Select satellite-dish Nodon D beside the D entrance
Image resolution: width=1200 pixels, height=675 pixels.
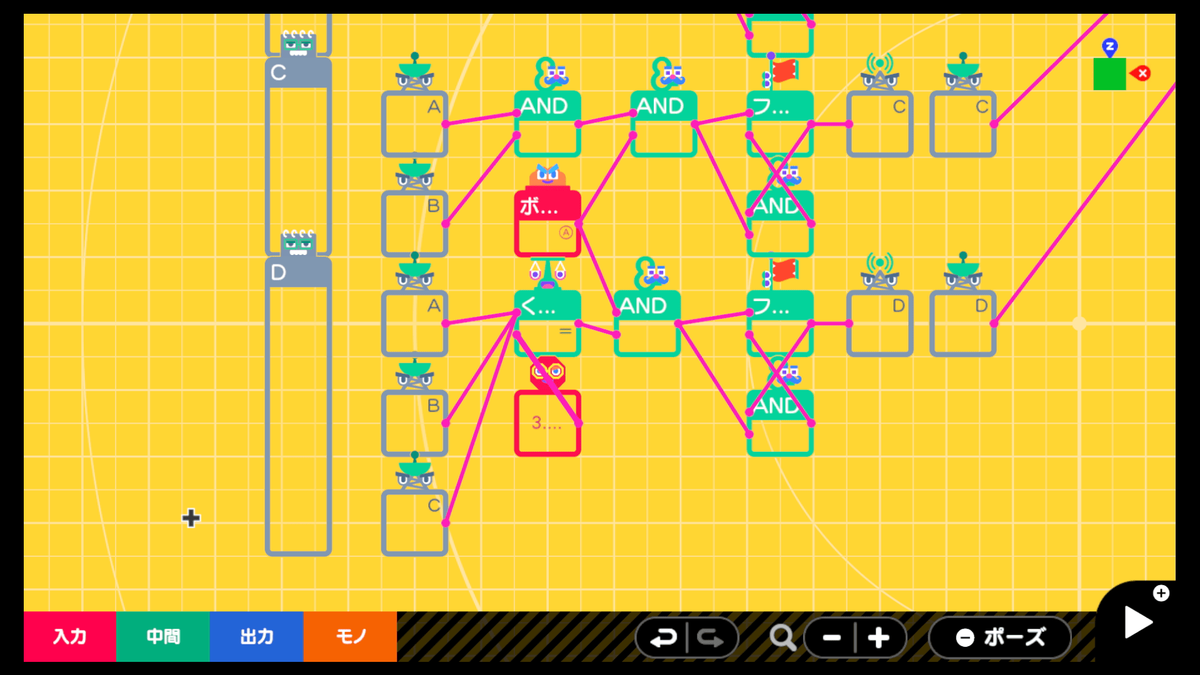(963, 323)
